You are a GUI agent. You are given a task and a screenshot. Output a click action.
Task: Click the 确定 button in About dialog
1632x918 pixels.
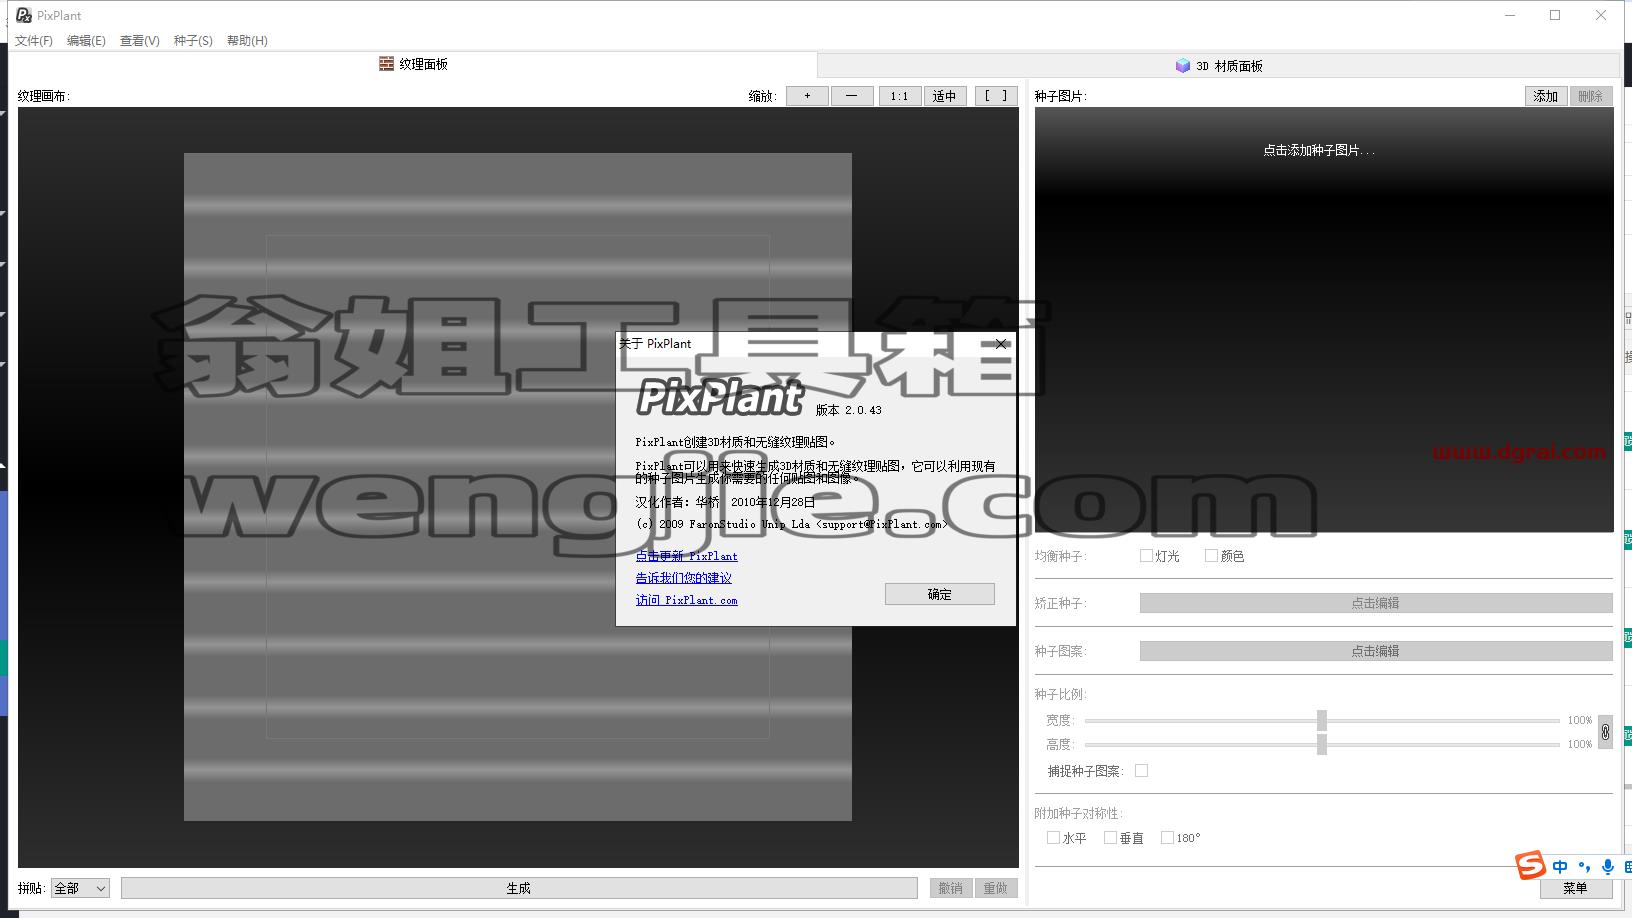pos(939,594)
